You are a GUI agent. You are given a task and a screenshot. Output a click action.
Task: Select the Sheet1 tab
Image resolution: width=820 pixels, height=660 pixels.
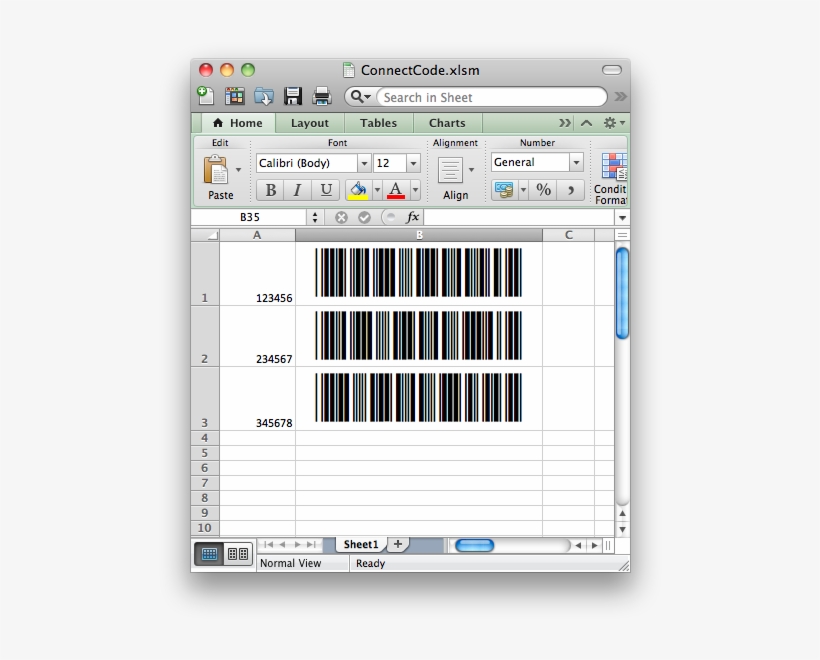tap(360, 544)
